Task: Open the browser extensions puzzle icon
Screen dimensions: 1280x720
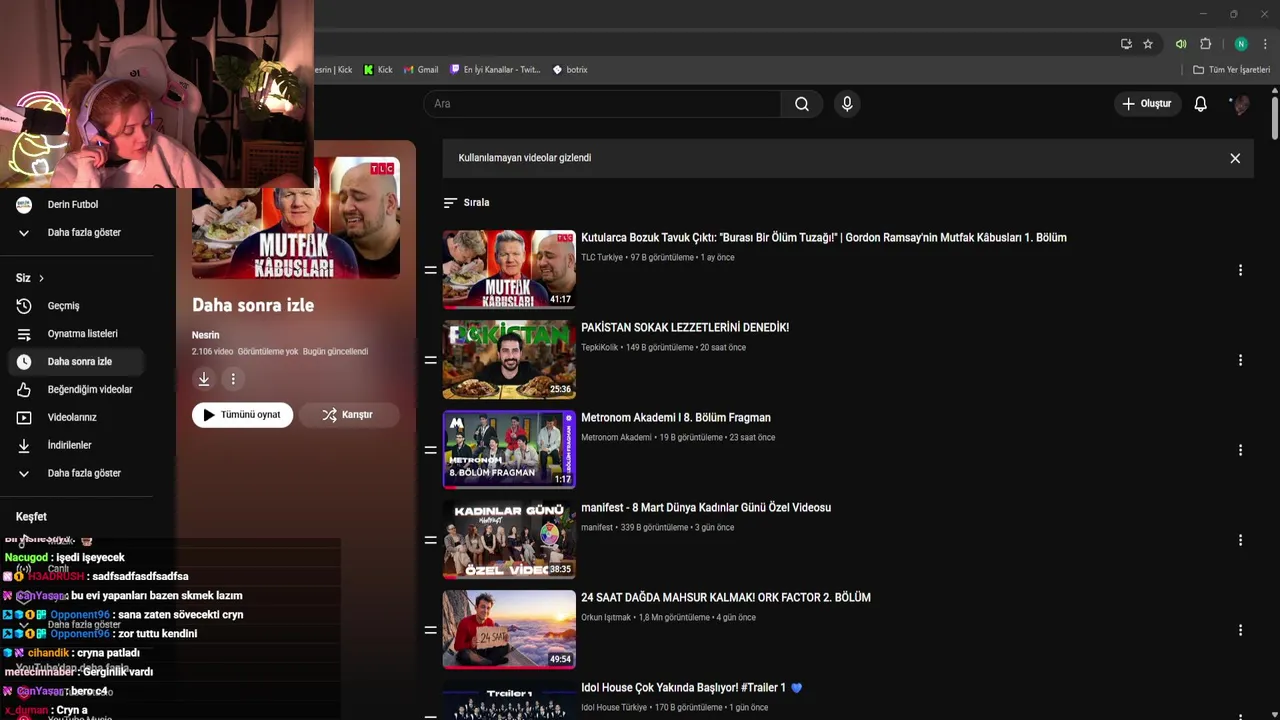Action: coord(1205,44)
